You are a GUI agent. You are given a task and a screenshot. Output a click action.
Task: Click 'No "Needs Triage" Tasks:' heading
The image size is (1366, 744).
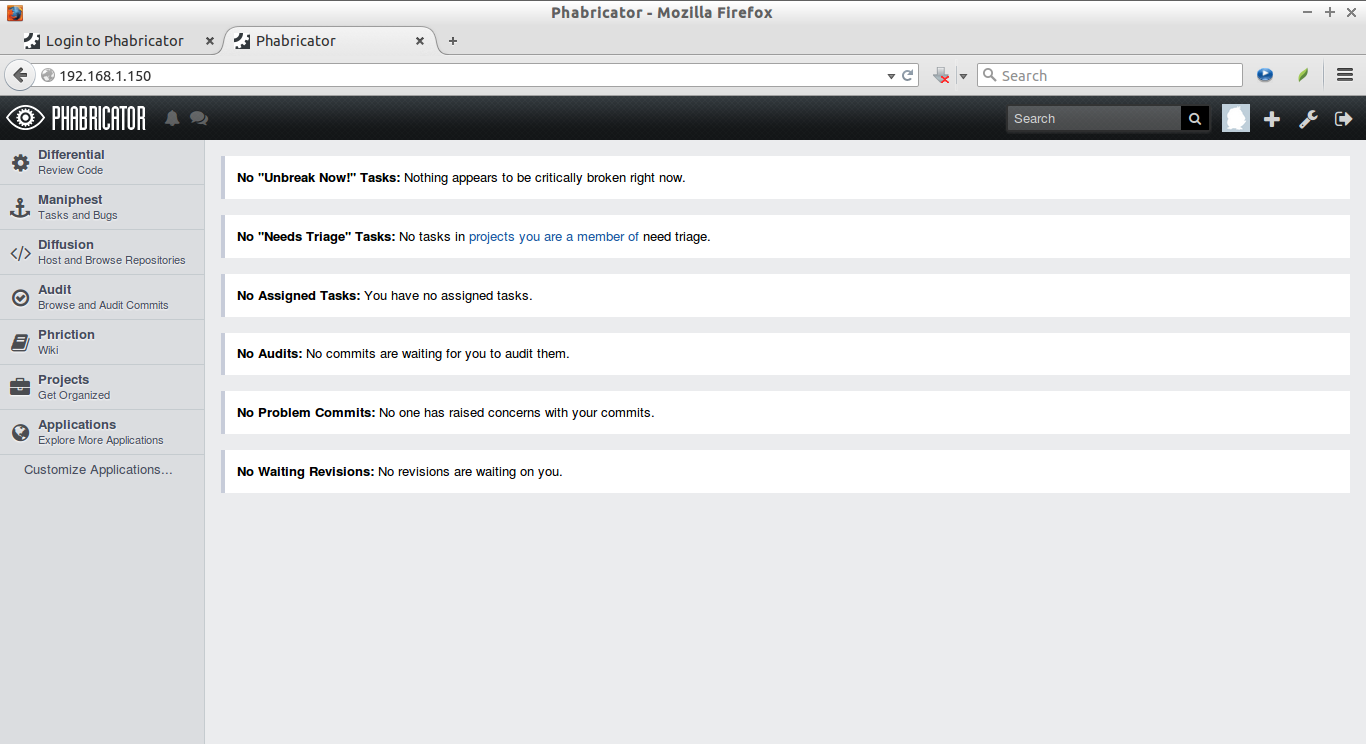tap(316, 237)
